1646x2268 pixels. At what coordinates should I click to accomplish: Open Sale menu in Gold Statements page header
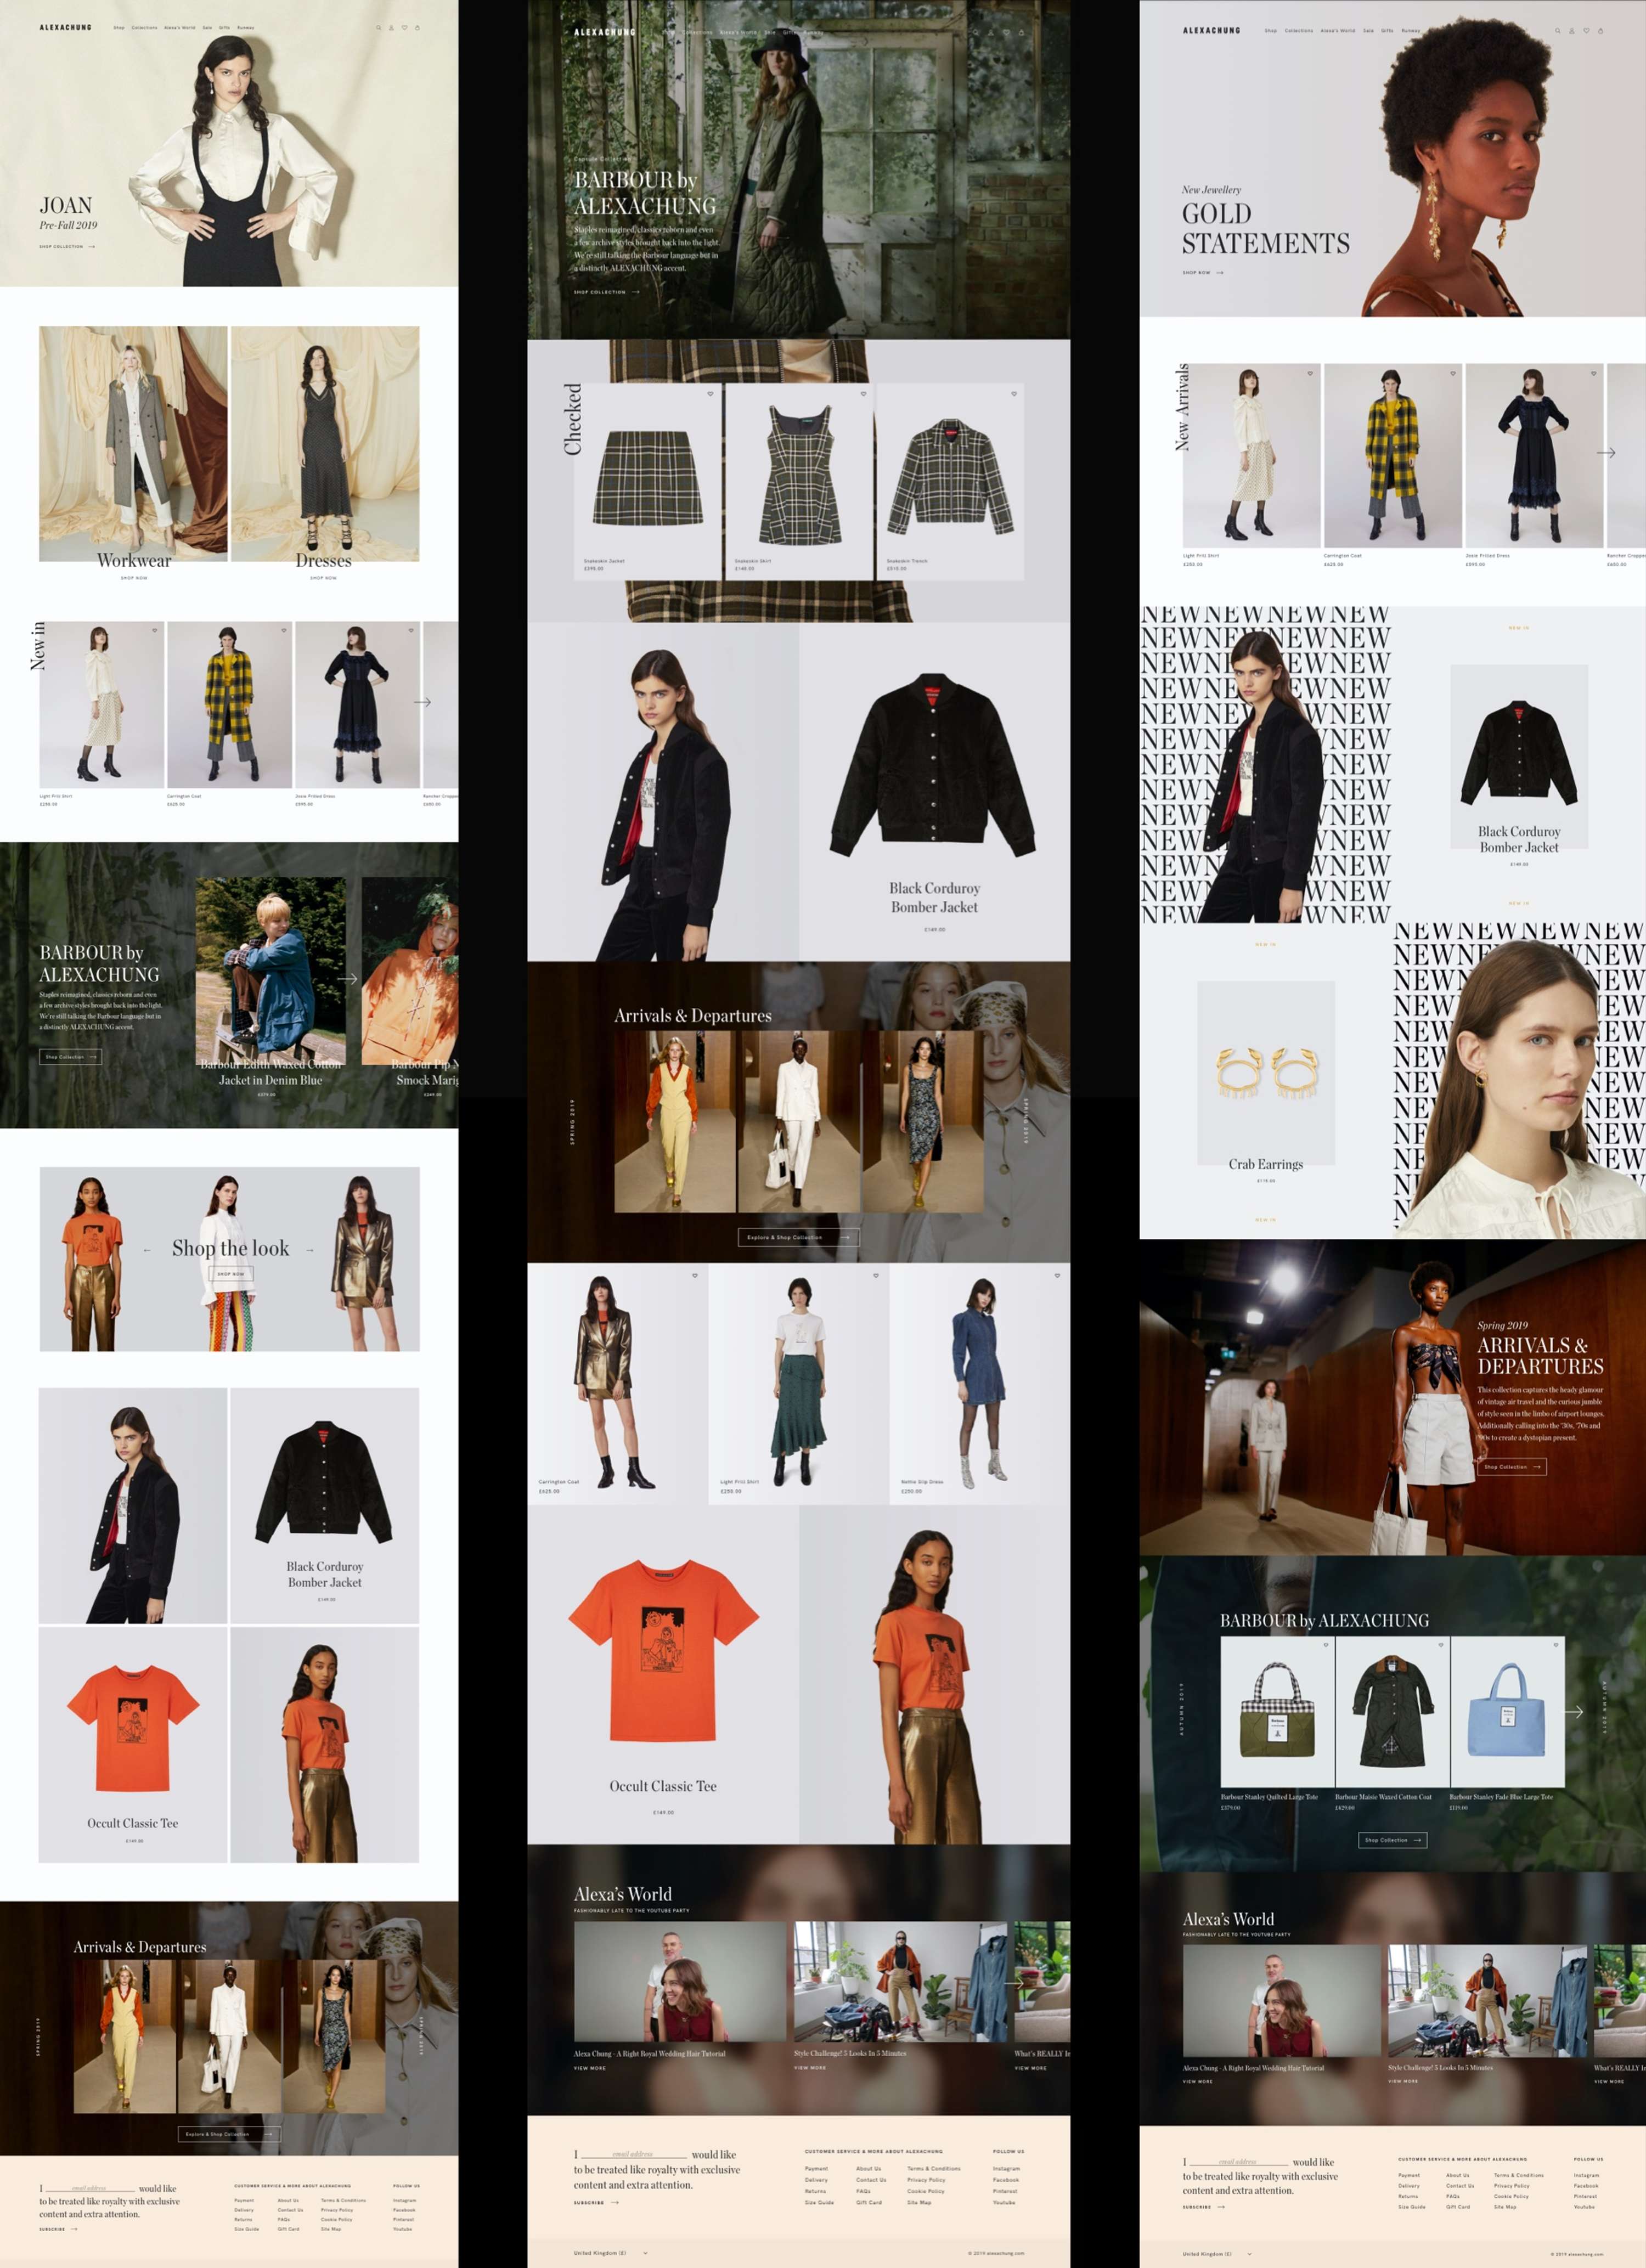coord(1368,31)
